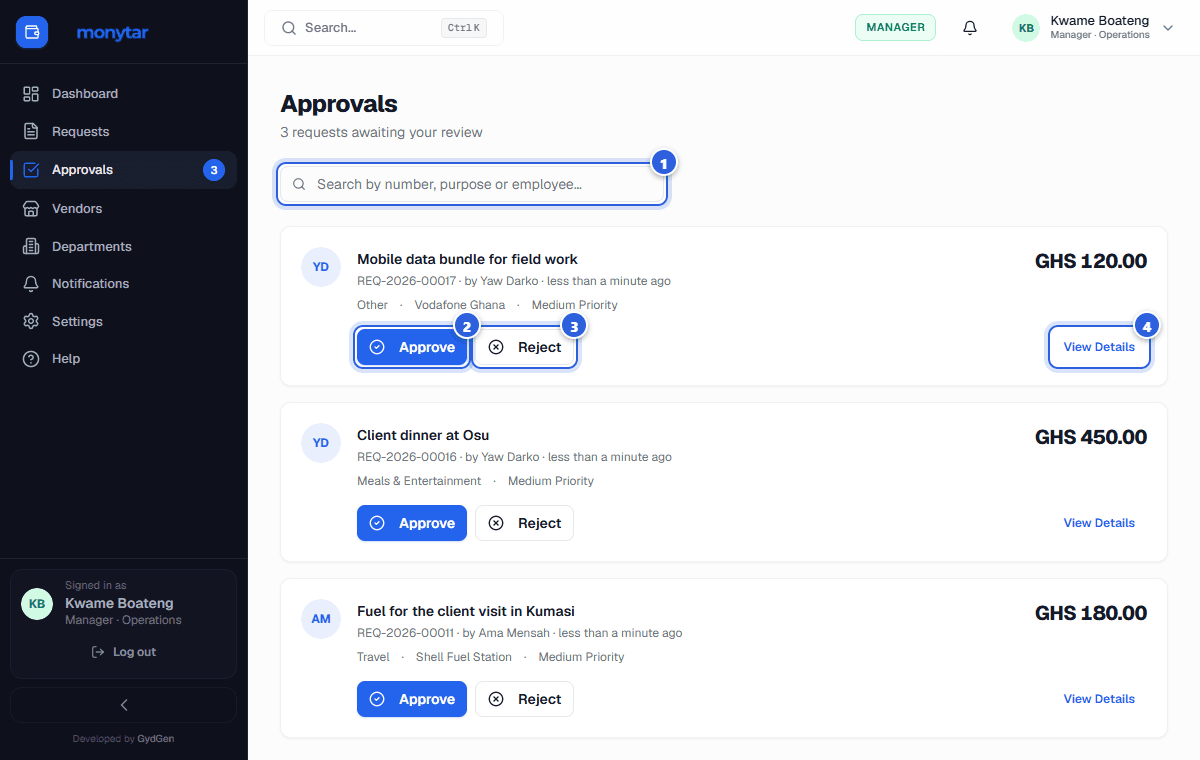Click the Approvals page heading
The image size is (1200, 760).
tap(339, 104)
